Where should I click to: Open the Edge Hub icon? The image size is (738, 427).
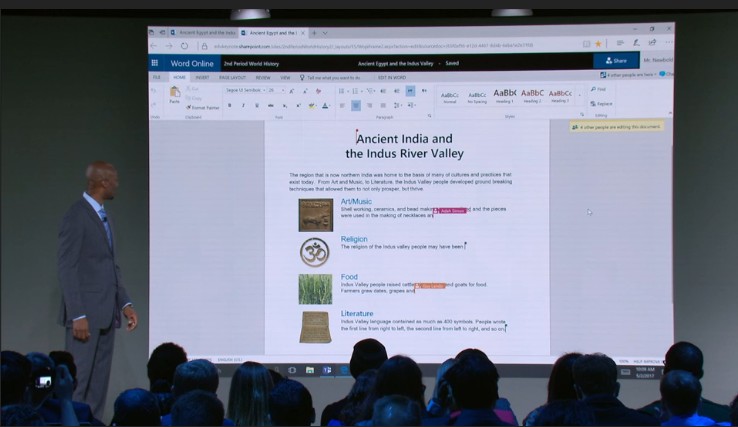coord(620,43)
